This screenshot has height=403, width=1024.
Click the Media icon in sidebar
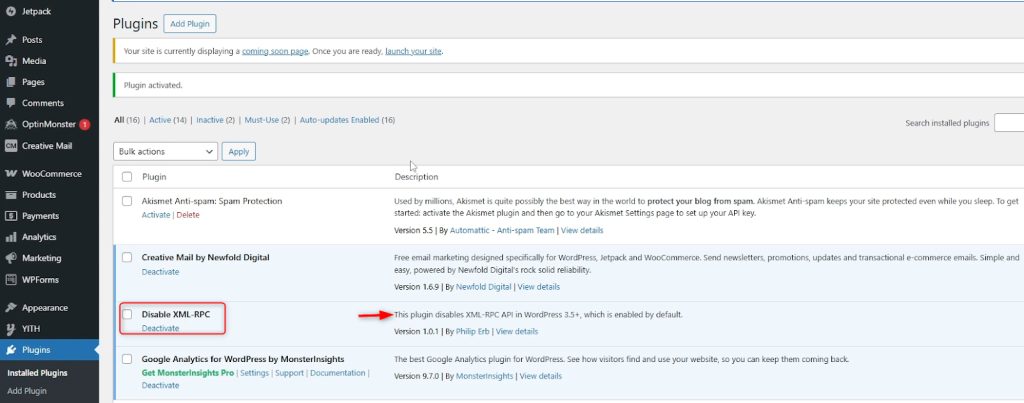pos(10,61)
